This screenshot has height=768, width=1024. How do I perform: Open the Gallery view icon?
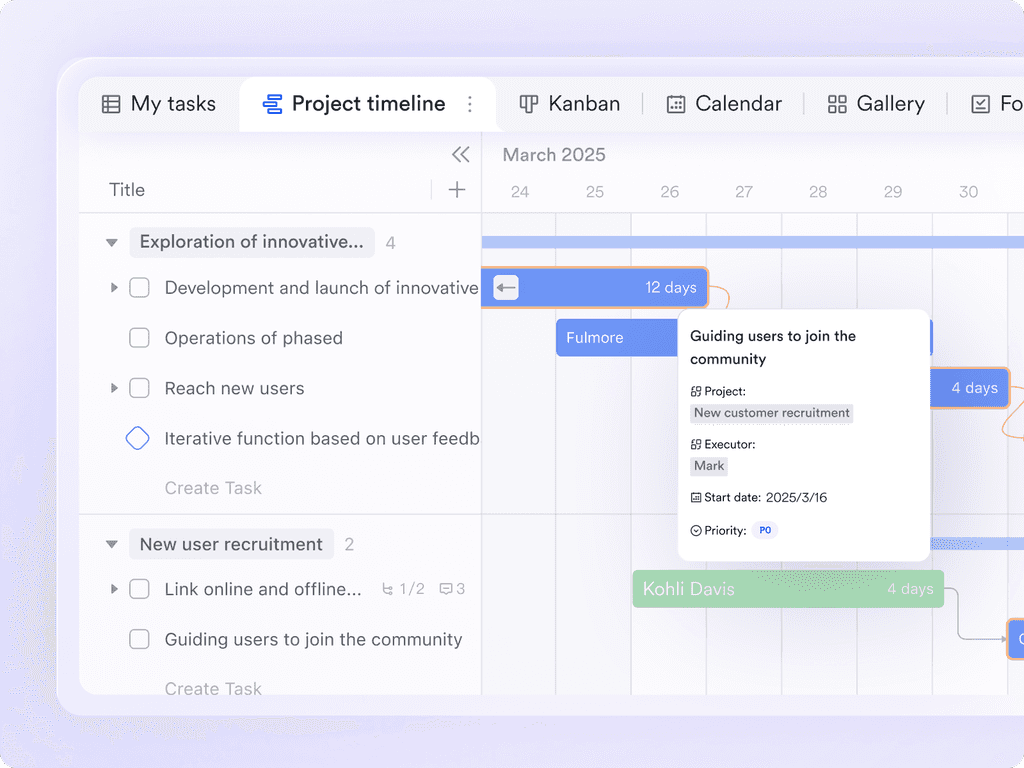pos(836,103)
